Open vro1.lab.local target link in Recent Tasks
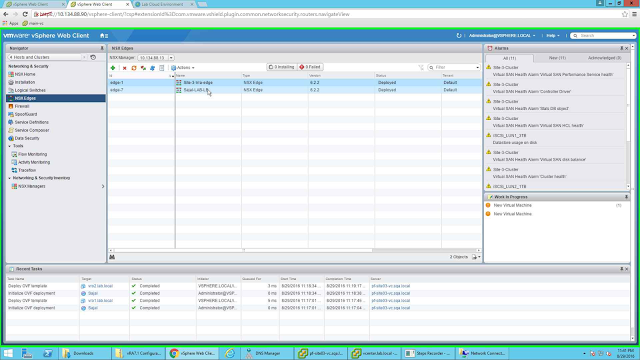640x360 pixels. point(100,301)
